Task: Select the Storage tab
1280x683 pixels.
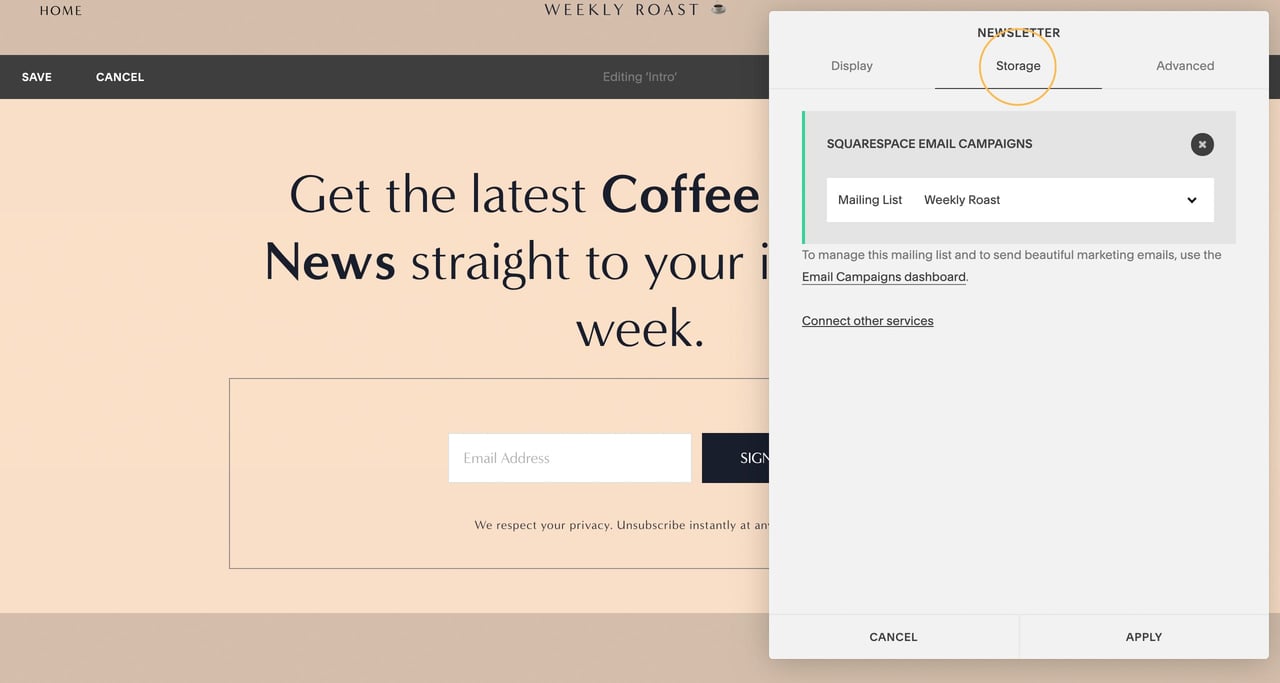Action: click(1018, 65)
